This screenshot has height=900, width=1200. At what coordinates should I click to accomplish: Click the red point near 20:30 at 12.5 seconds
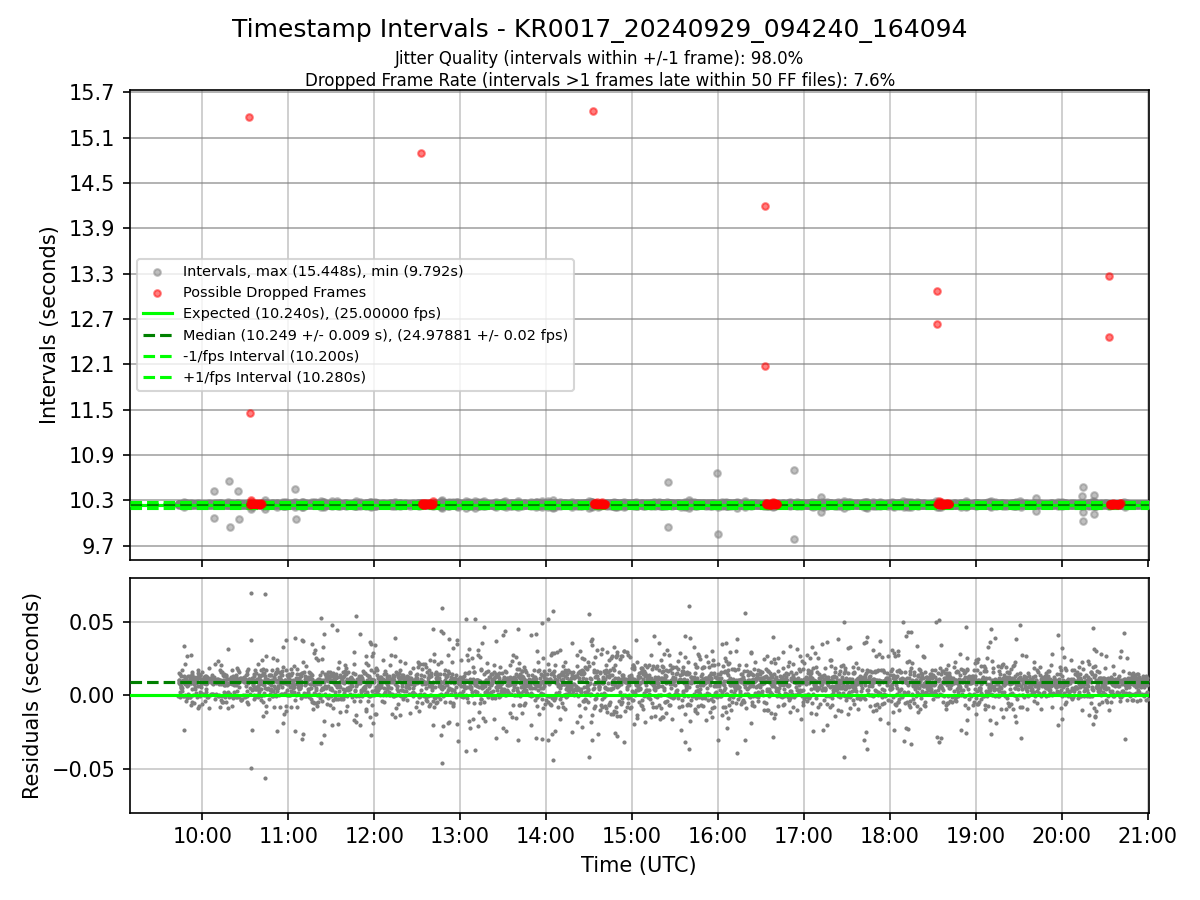pyautogui.click(x=1109, y=337)
